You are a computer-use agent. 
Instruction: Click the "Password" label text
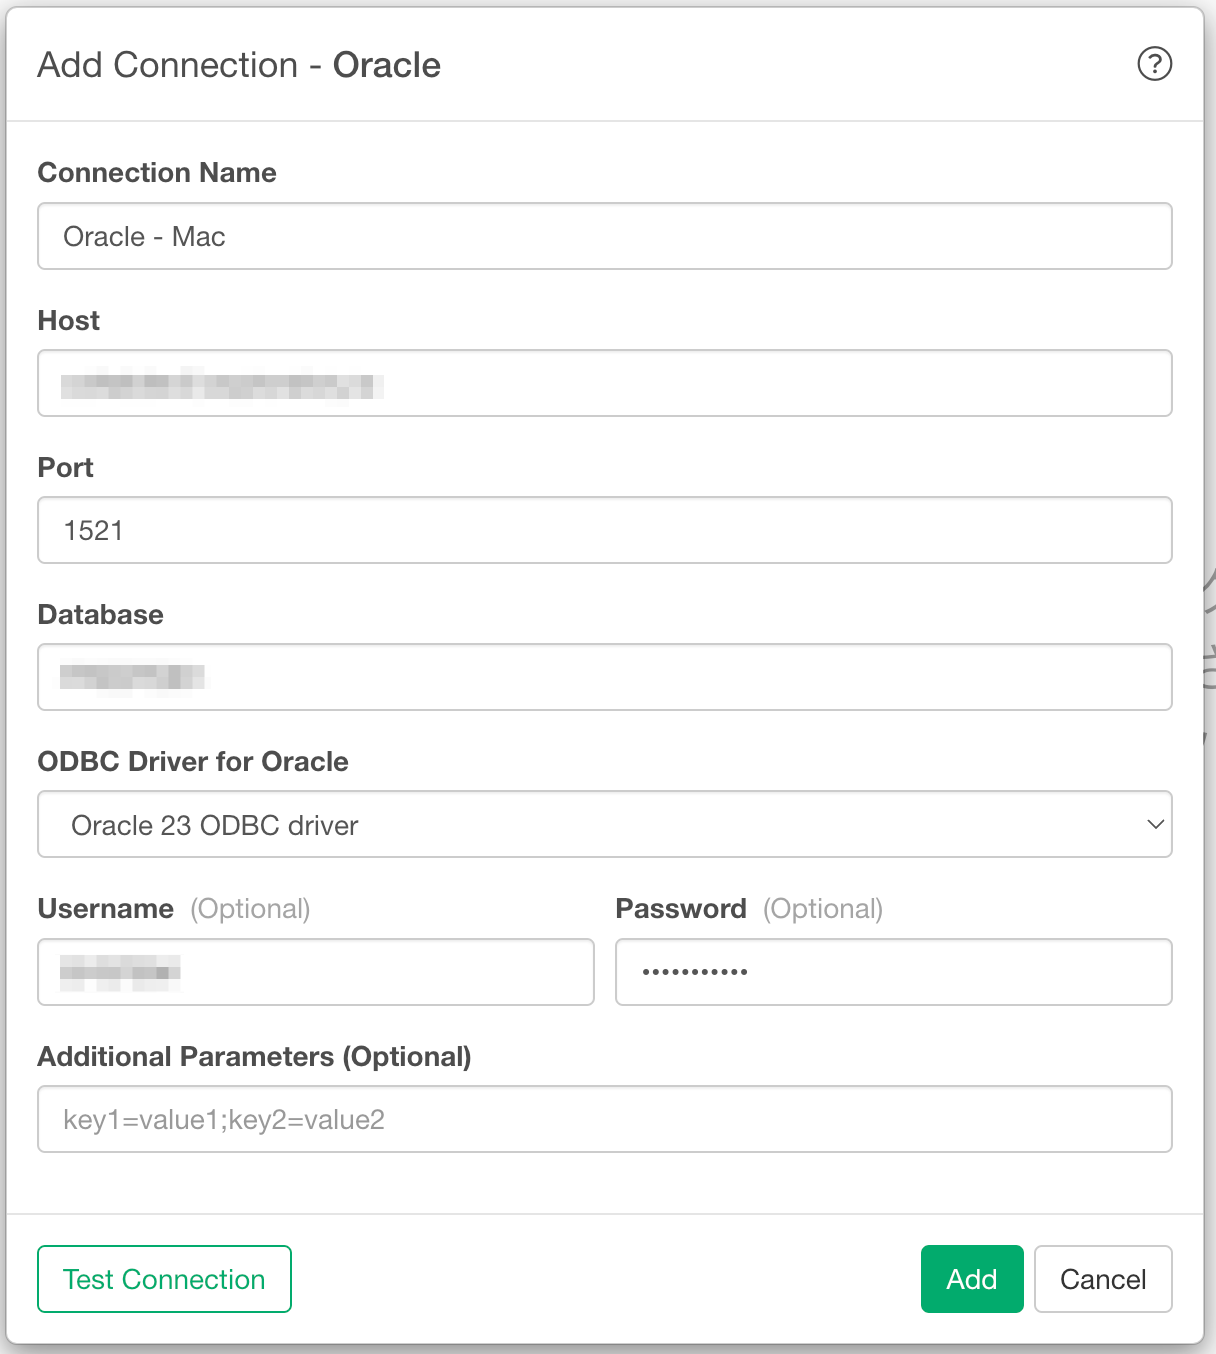pyautogui.click(x=681, y=909)
